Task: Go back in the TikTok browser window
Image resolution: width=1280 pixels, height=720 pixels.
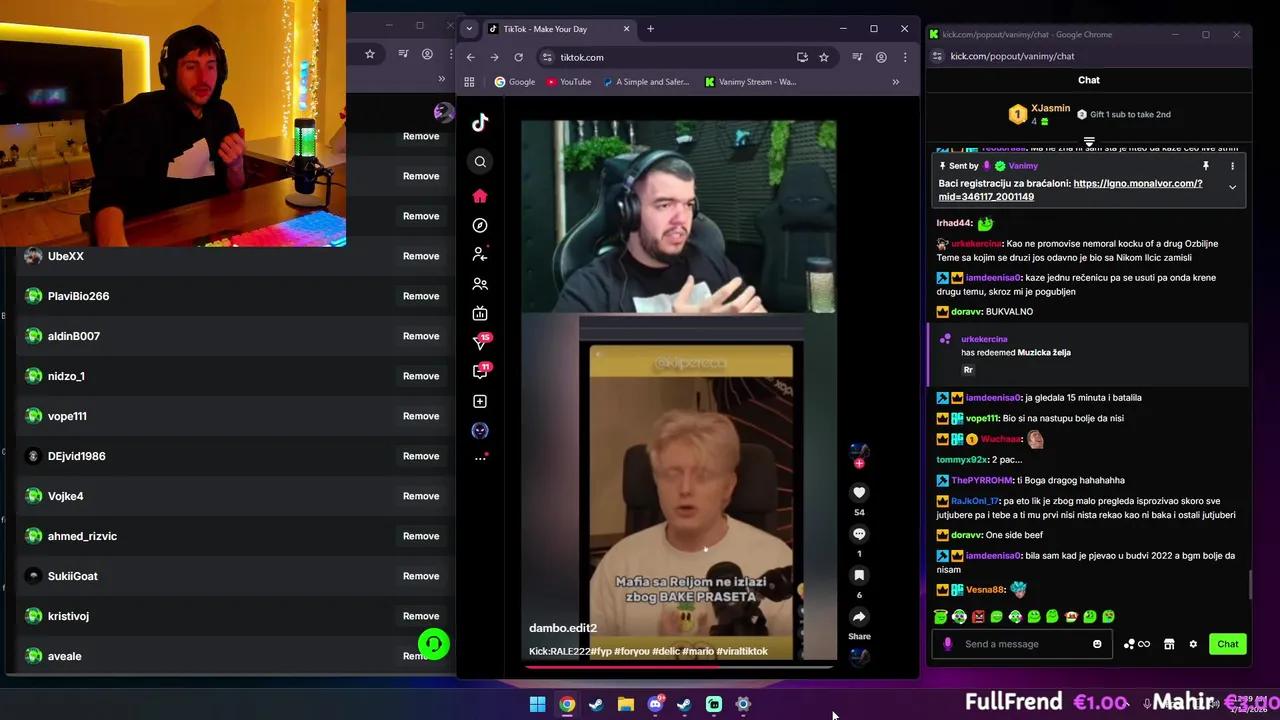Action: [470, 57]
